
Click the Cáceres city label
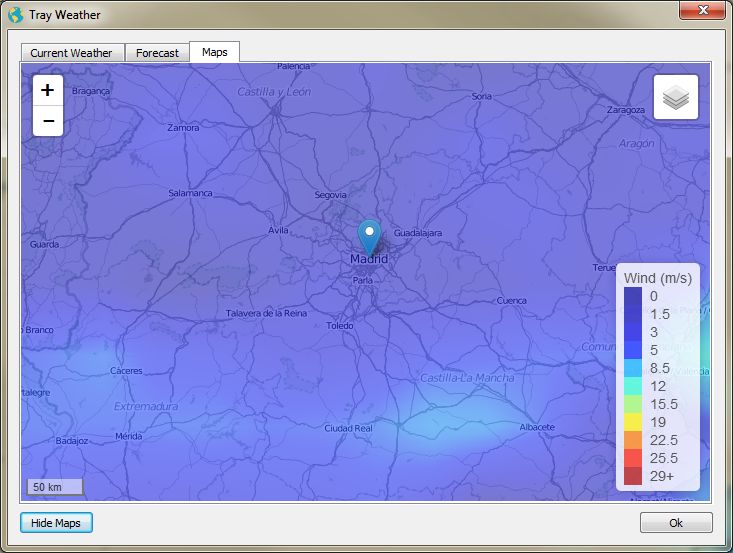click(x=126, y=371)
